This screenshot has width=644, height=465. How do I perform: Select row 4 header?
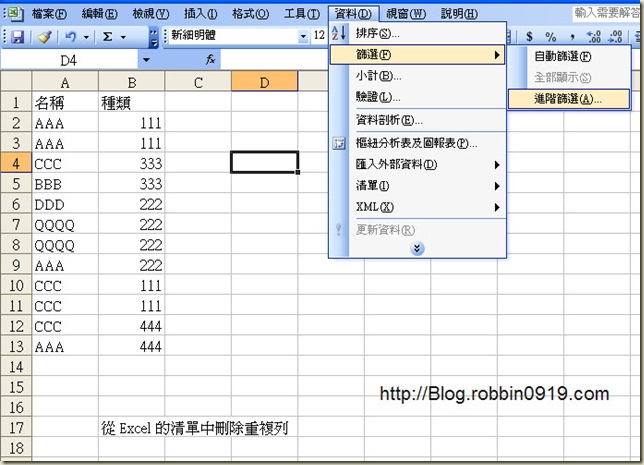tap(16, 163)
